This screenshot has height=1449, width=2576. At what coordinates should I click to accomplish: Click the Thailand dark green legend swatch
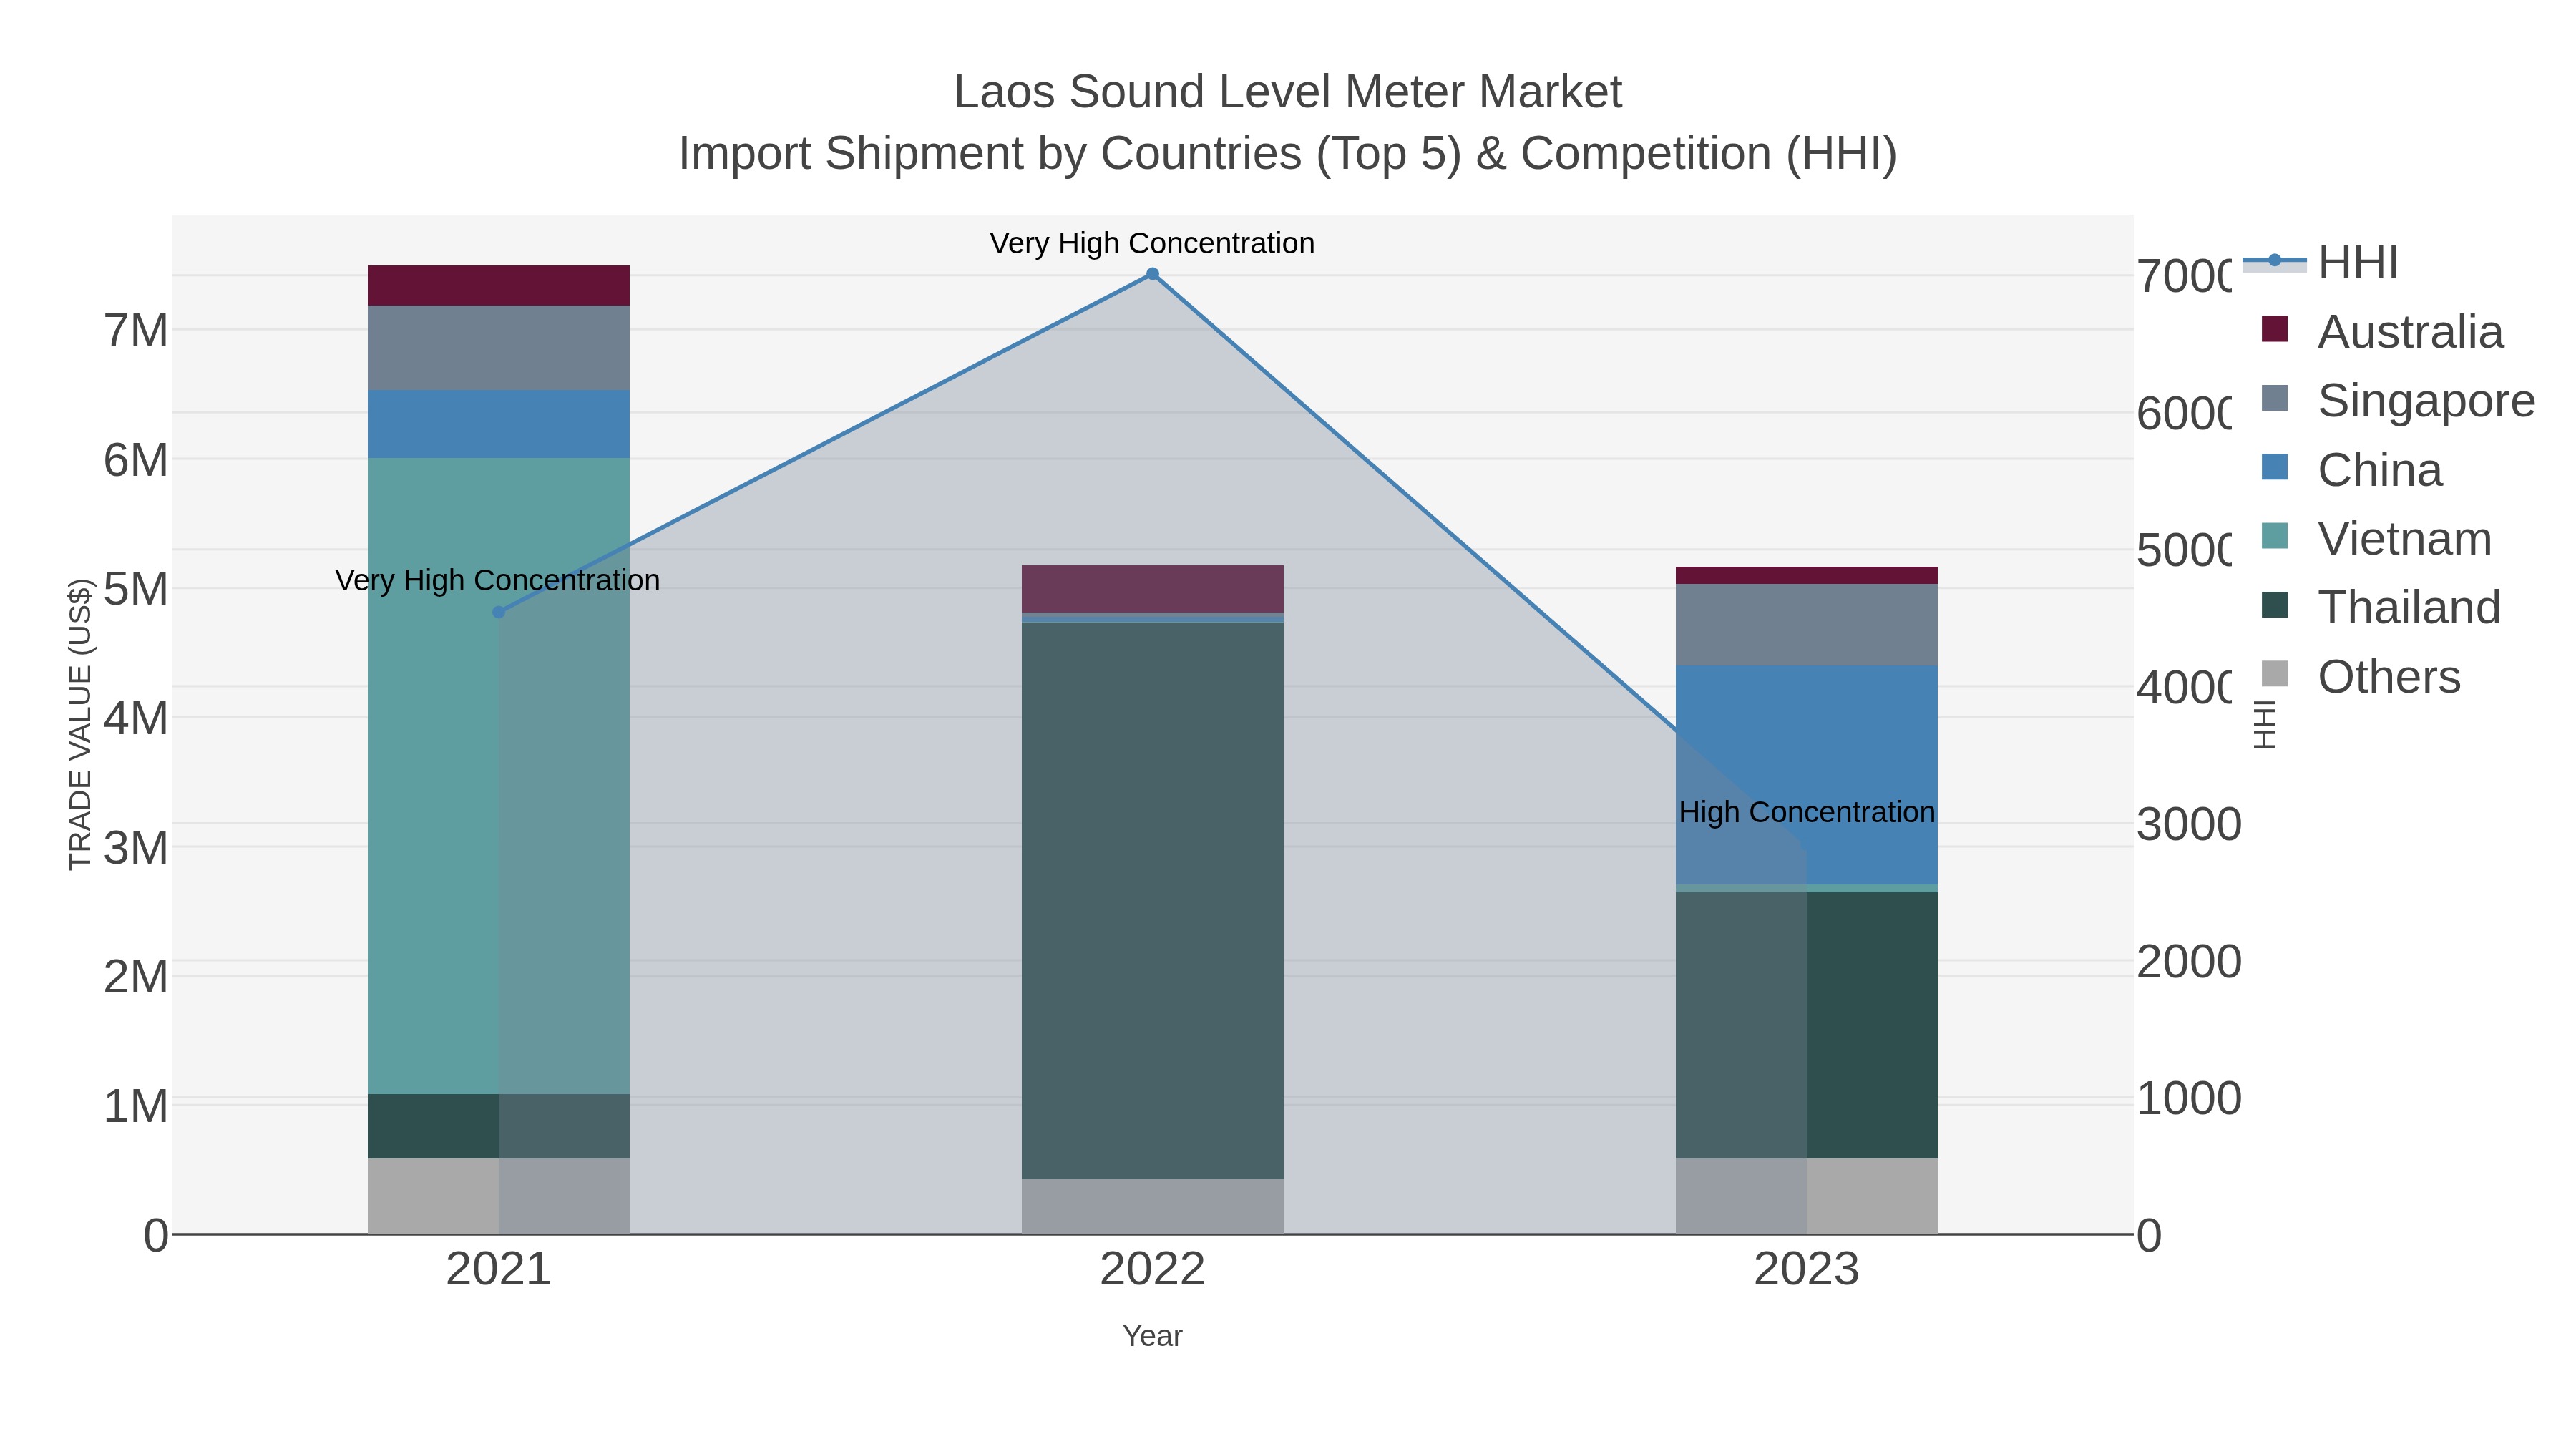2274,605
